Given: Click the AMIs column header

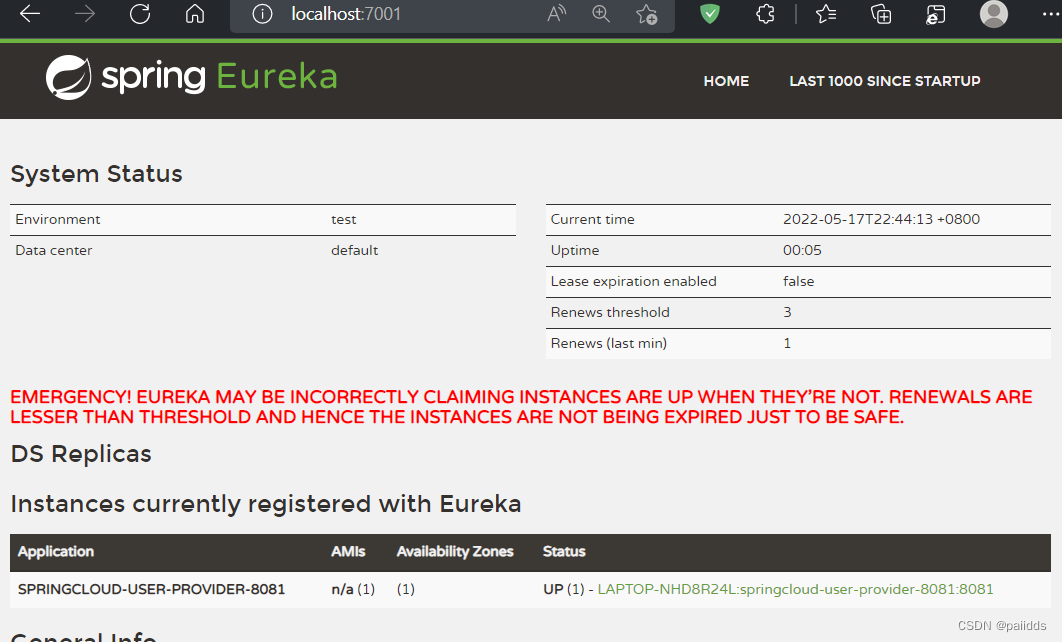Looking at the screenshot, I should 348,552.
